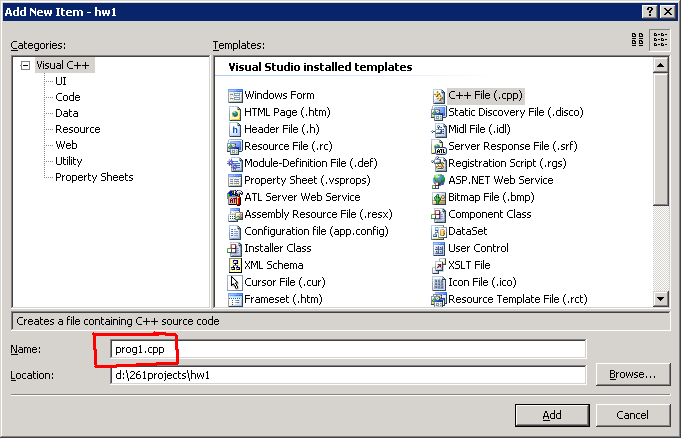The image size is (683, 439).
Task: Click the templates list scroll up arrow
Action: pos(660,65)
